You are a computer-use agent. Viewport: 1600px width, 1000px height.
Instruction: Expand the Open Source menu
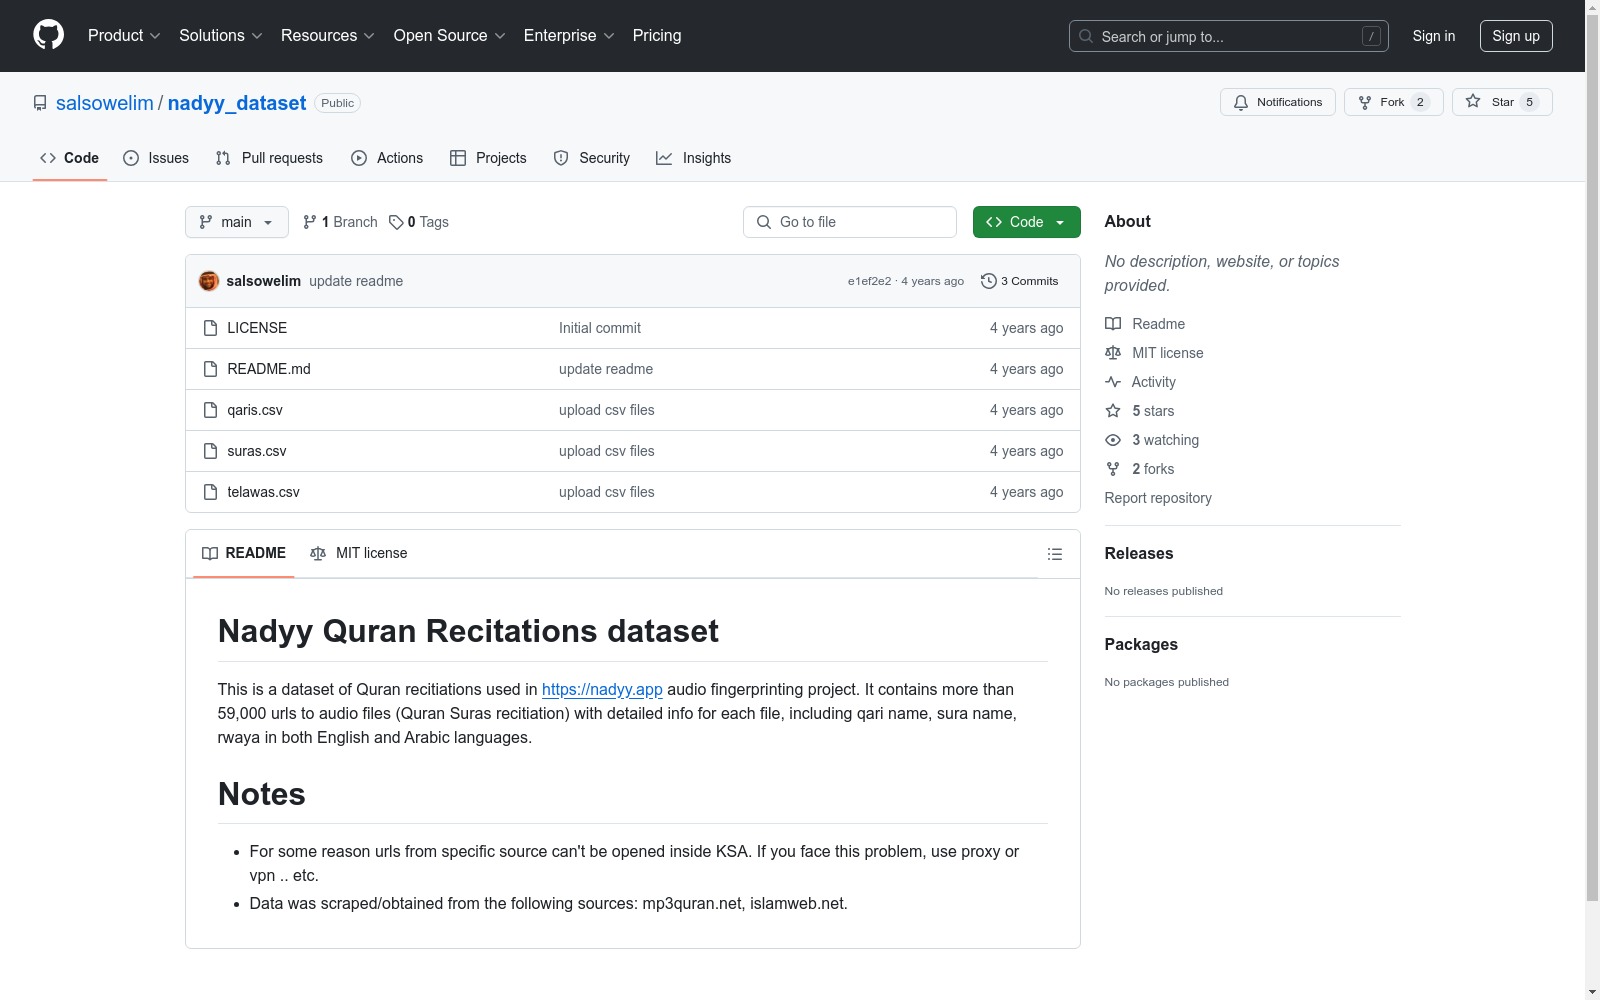tap(450, 36)
